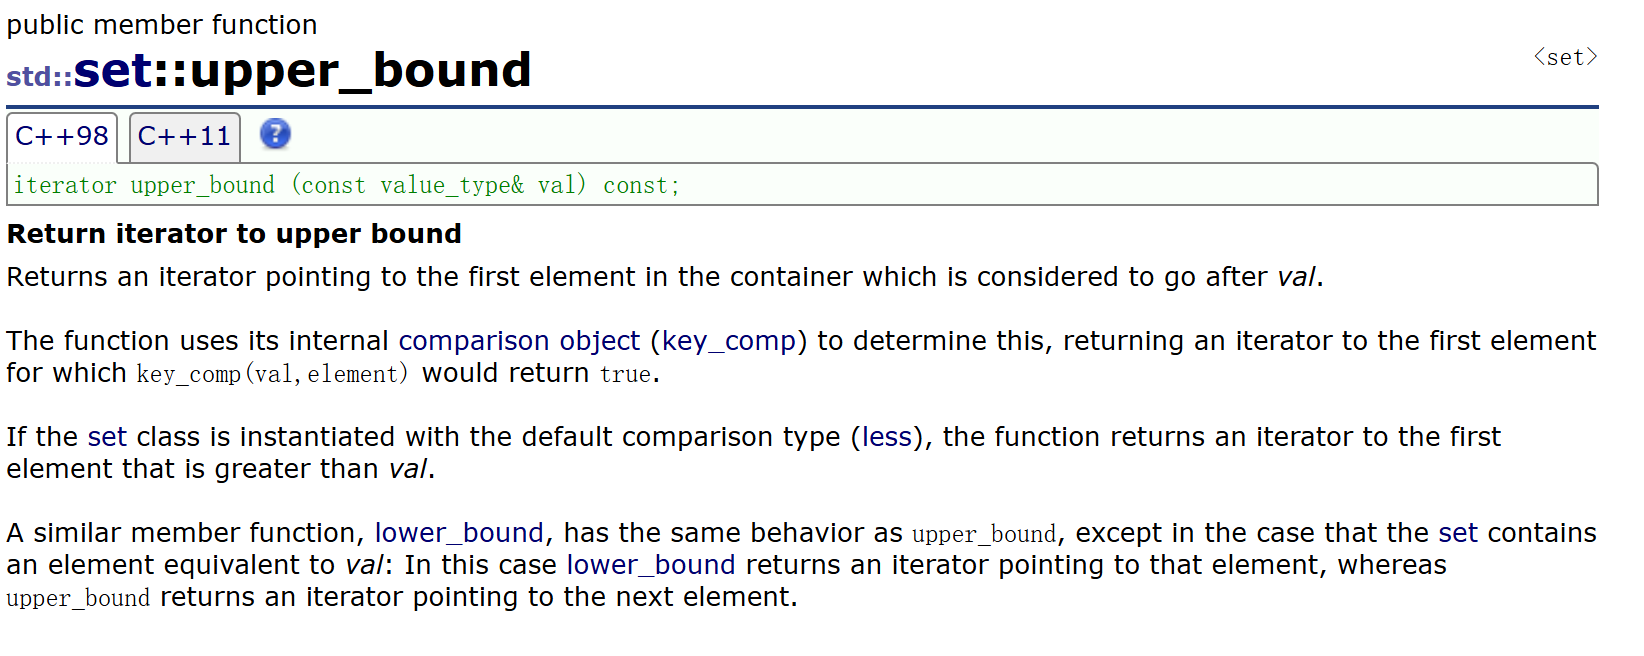Click the 'less' comparison type link

[886, 437]
